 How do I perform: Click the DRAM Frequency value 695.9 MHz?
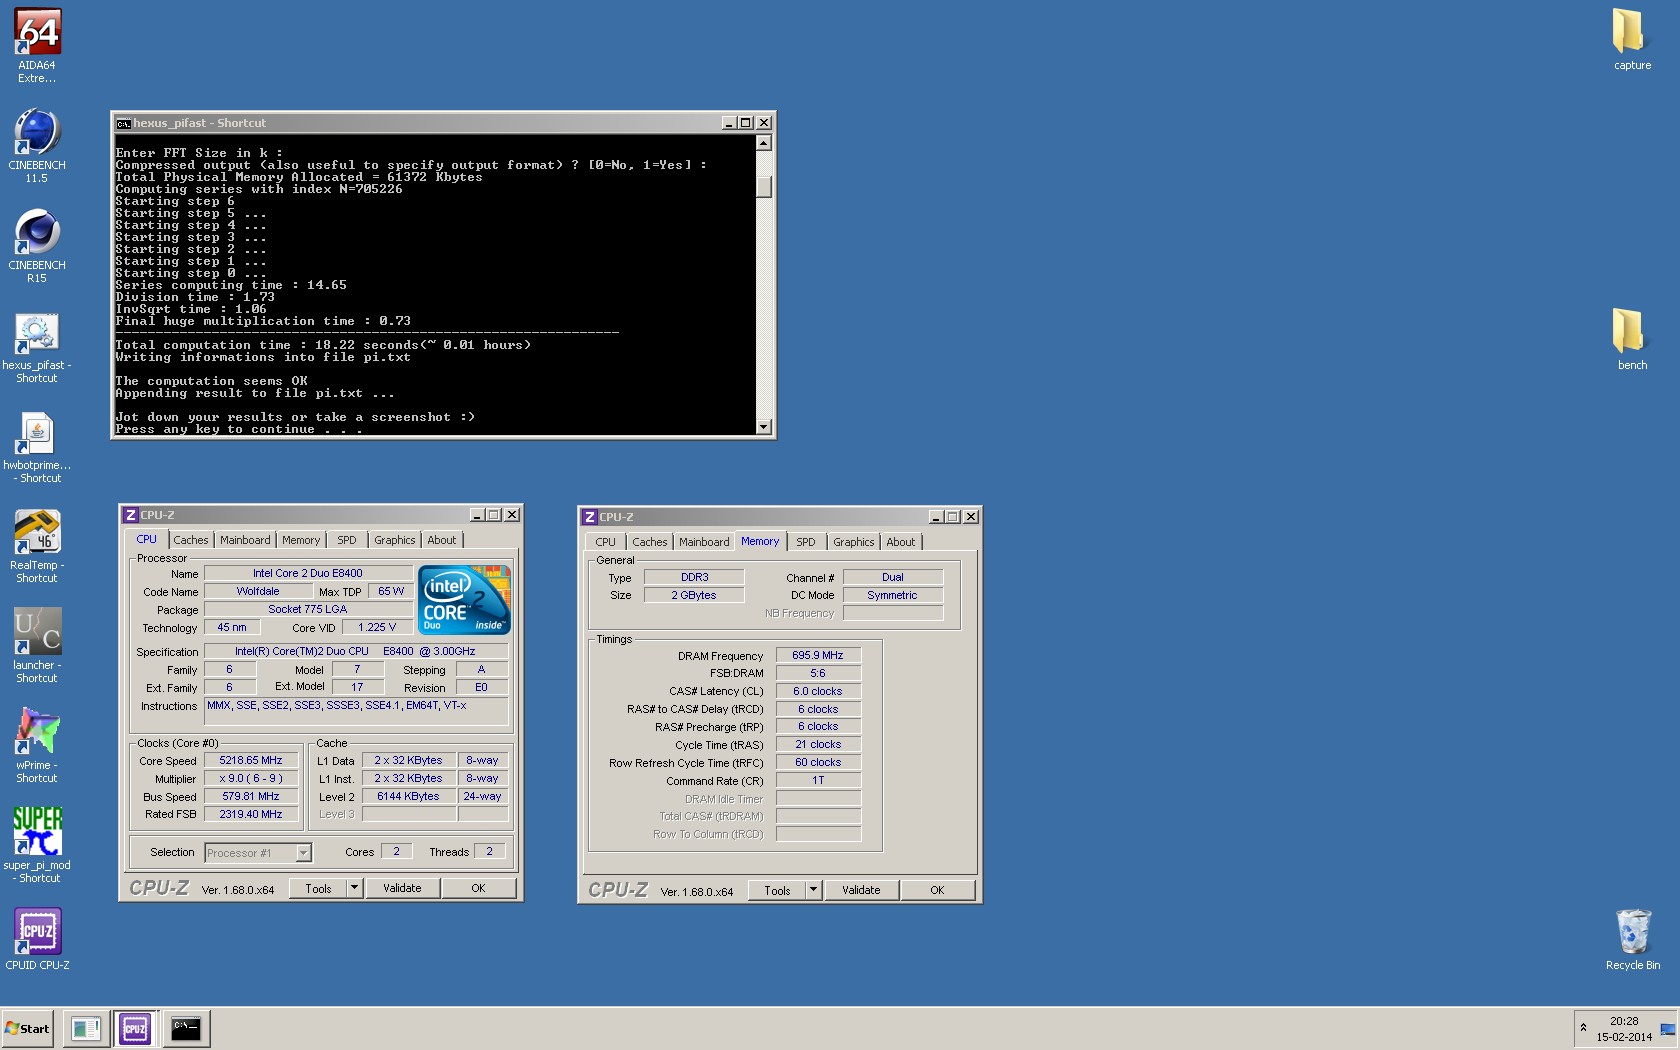coord(818,656)
